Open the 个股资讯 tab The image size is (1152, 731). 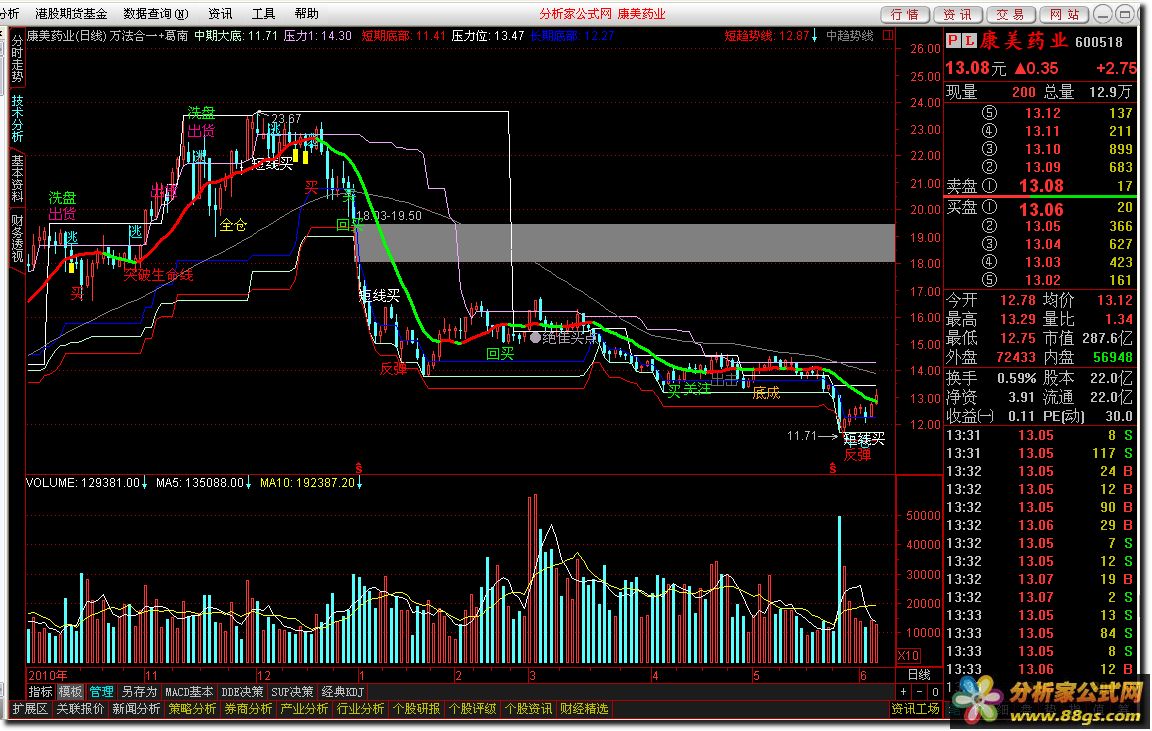[528, 709]
